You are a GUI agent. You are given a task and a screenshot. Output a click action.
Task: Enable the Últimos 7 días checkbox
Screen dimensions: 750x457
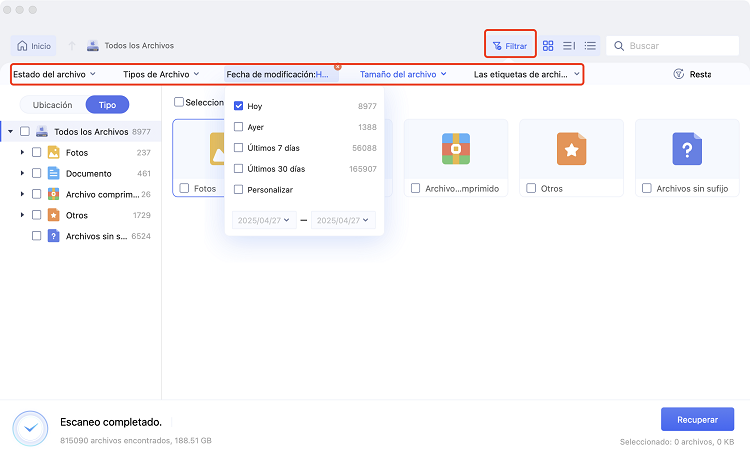[x=238, y=148]
